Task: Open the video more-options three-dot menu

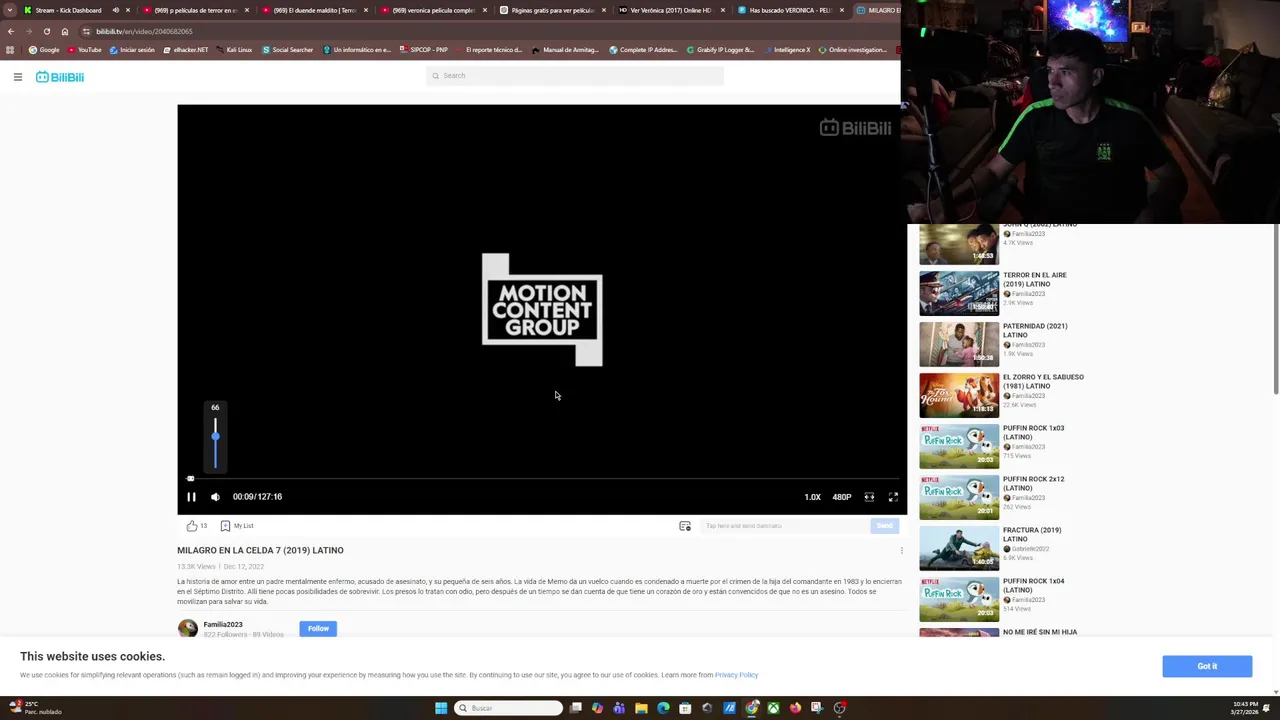Action: (901, 551)
